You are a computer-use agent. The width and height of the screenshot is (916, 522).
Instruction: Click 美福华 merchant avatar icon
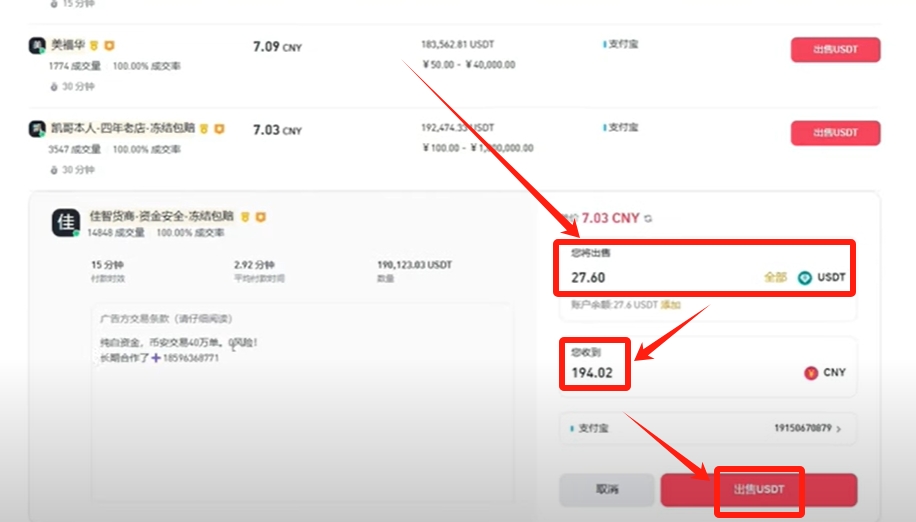(37, 45)
